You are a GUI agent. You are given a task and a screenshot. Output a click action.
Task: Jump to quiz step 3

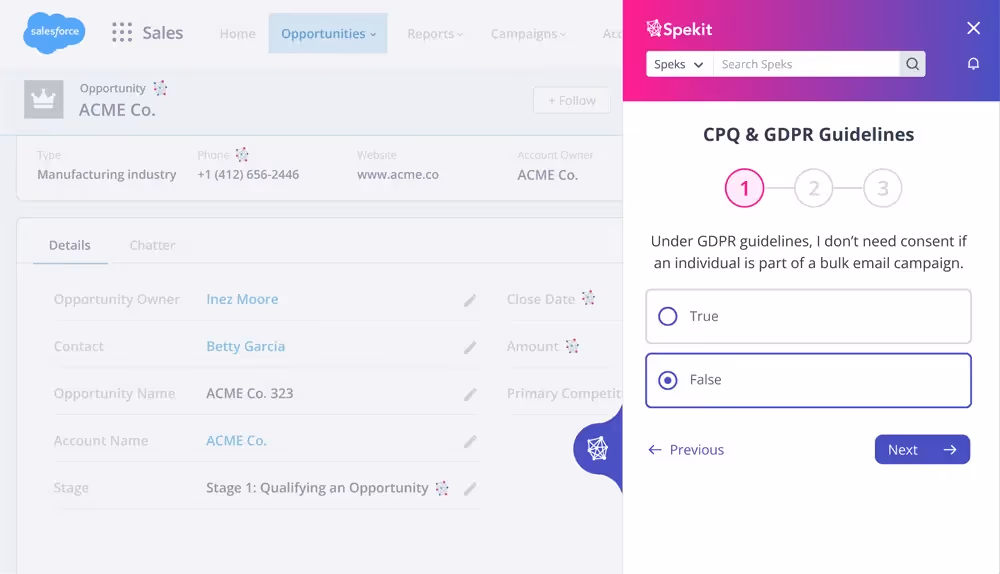point(883,188)
